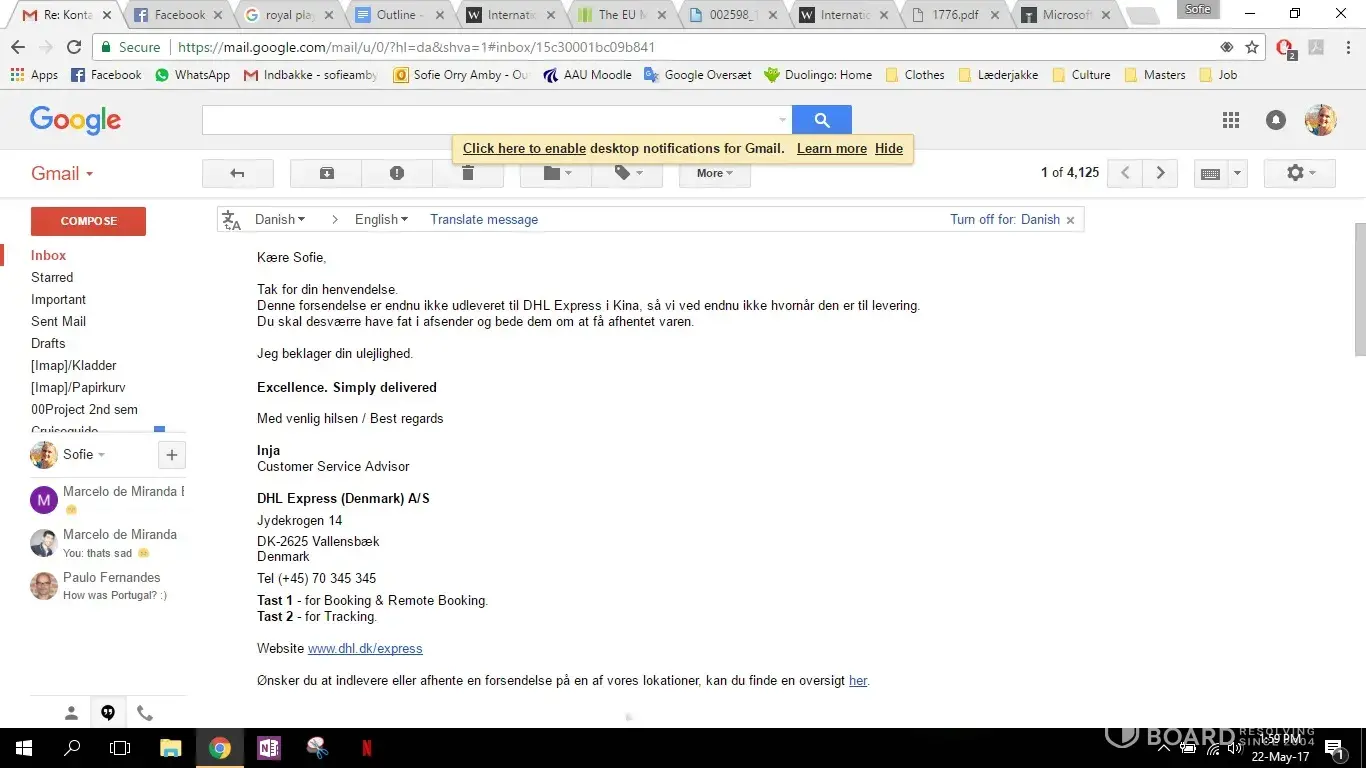Launch File Explorer from the taskbar

click(171, 748)
